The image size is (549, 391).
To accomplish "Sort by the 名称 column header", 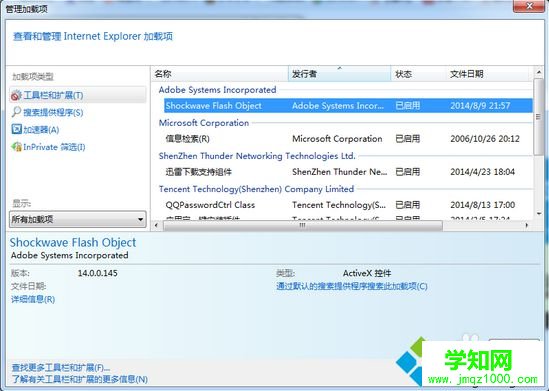I will (220, 74).
